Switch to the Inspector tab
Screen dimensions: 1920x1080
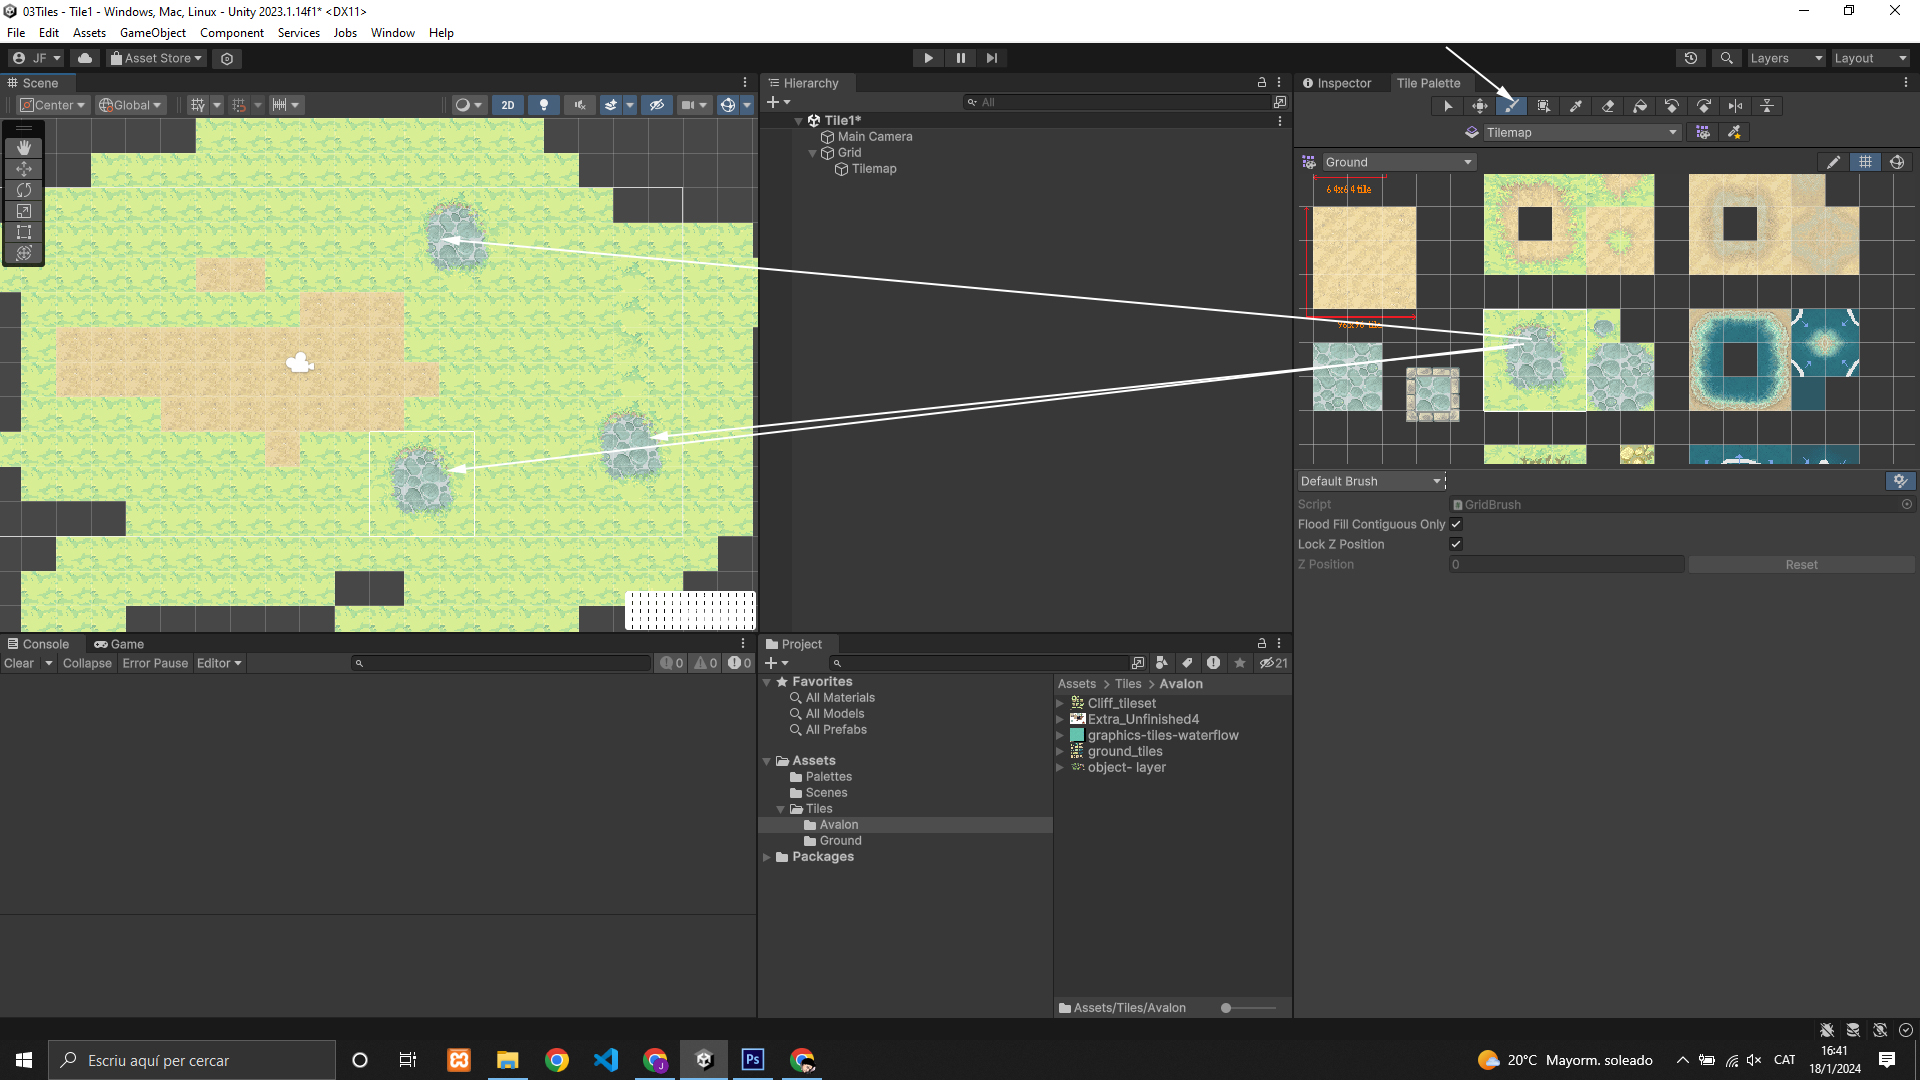click(1336, 83)
